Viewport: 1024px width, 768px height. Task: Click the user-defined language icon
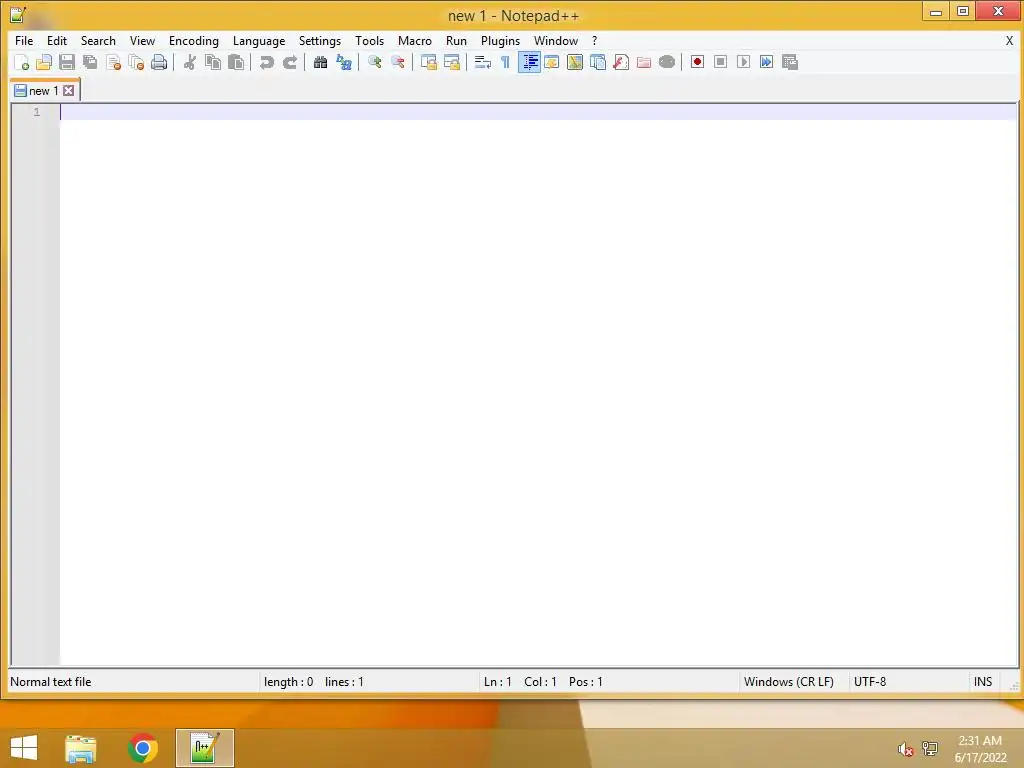pos(552,62)
